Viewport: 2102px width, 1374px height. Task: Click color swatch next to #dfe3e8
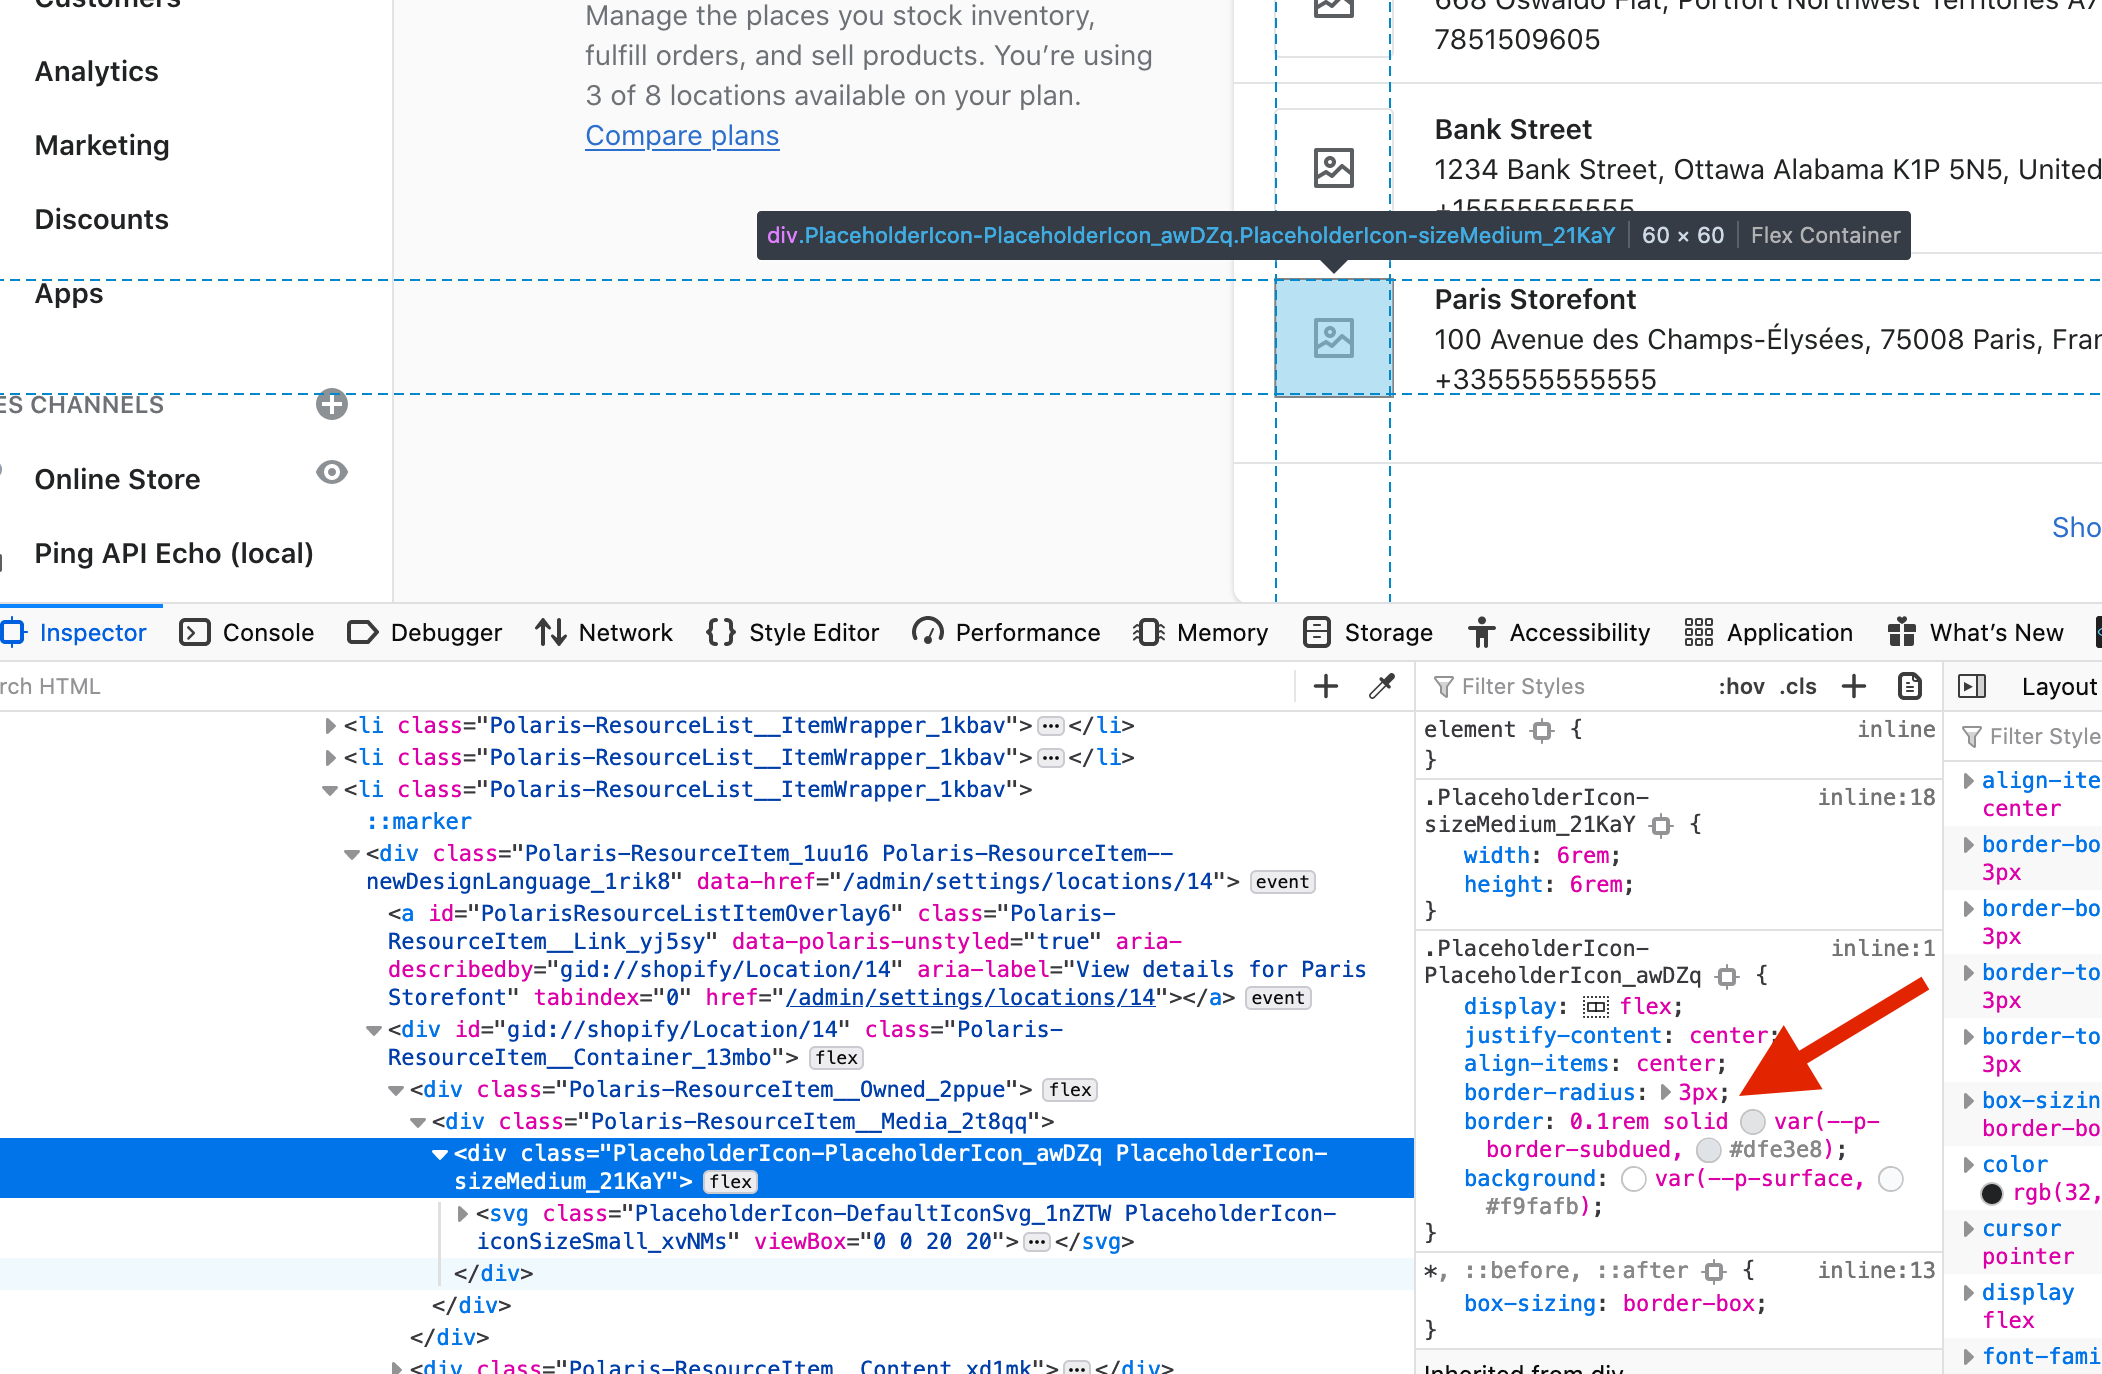(x=1708, y=1150)
